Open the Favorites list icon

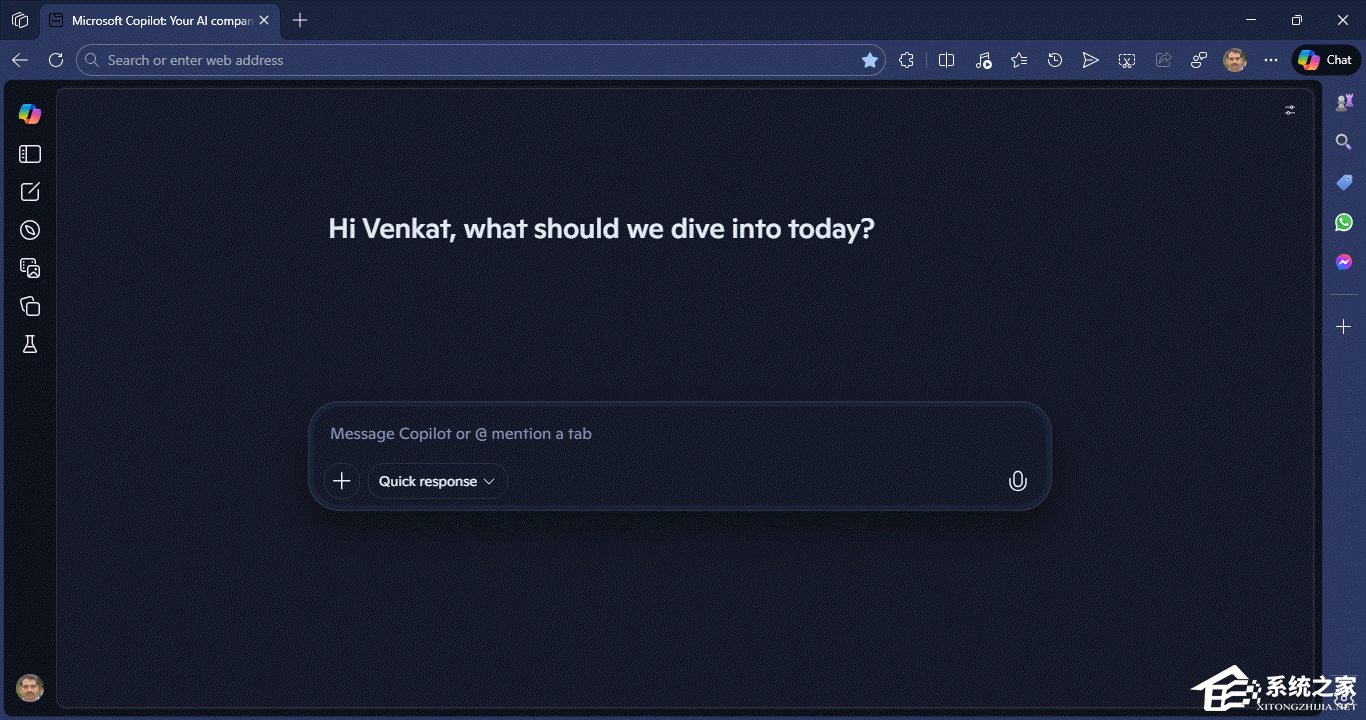pyautogui.click(x=1019, y=60)
